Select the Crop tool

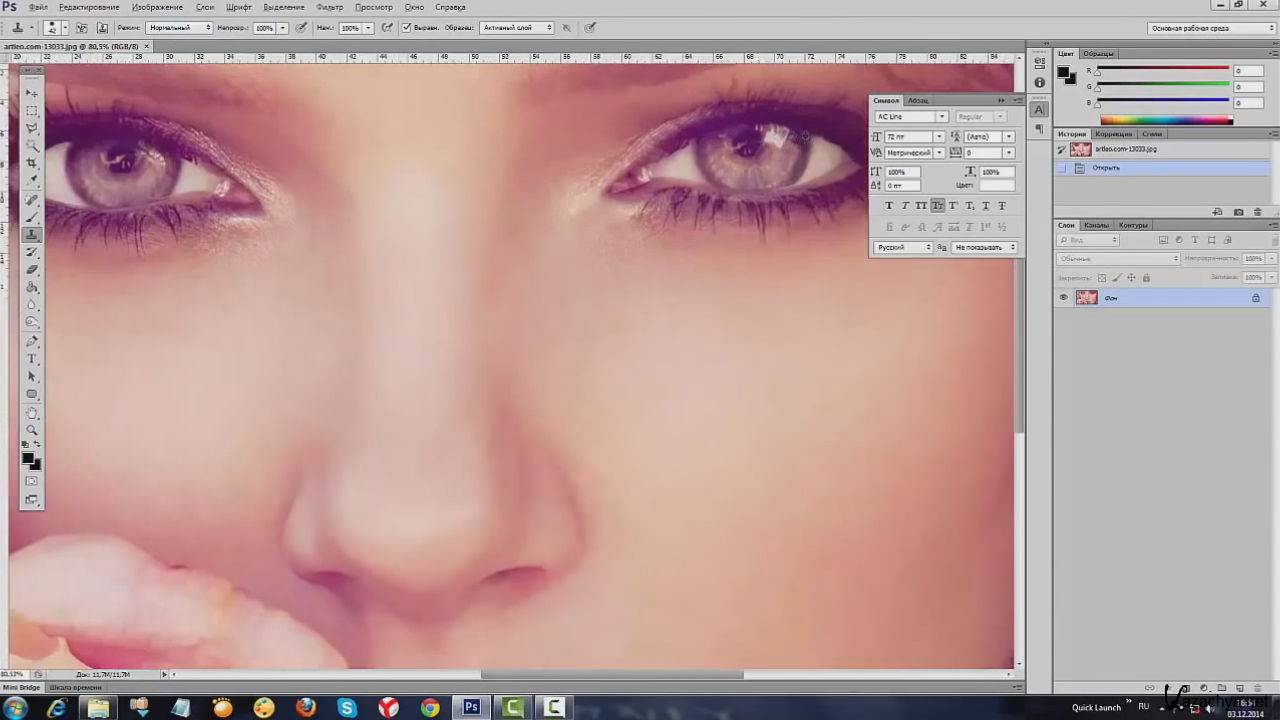pyautogui.click(x=32, y=163)
